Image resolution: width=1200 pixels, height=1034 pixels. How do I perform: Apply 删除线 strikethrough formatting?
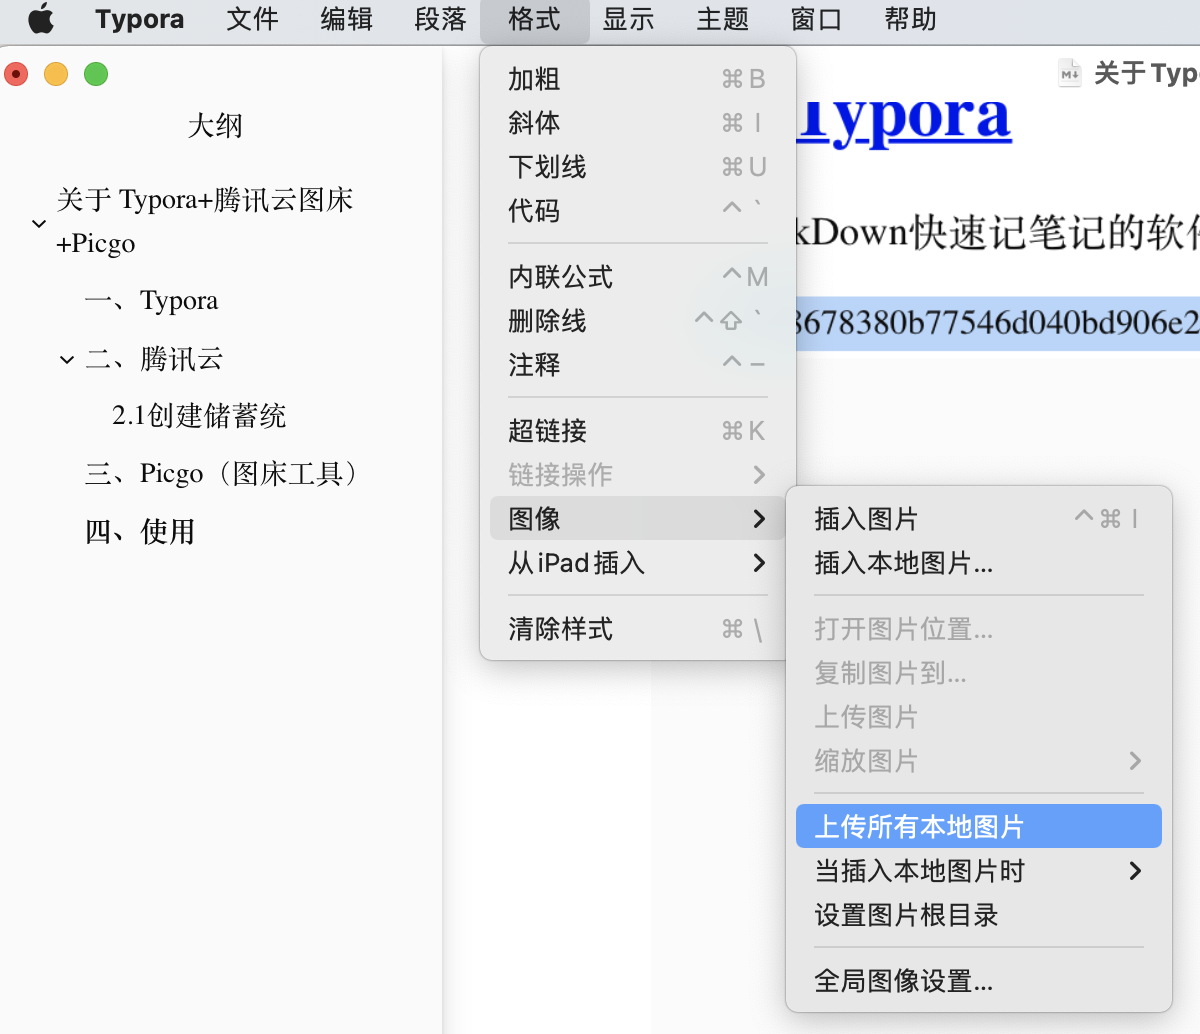(638, 321)
